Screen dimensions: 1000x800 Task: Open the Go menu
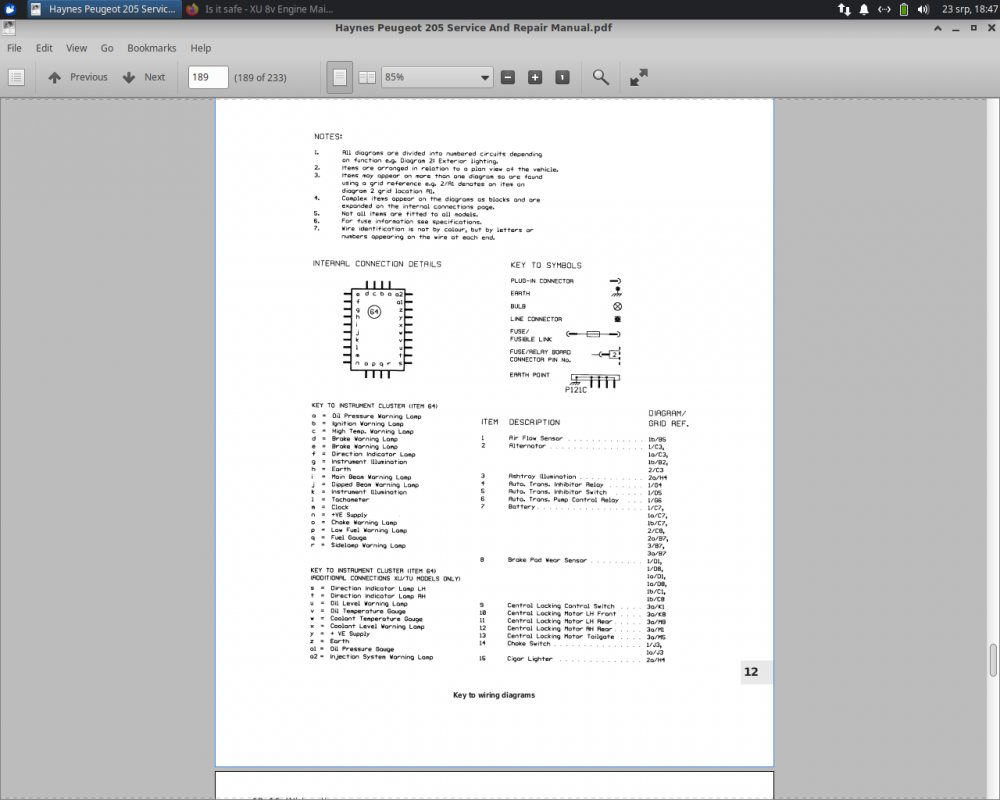coord(107,48)
